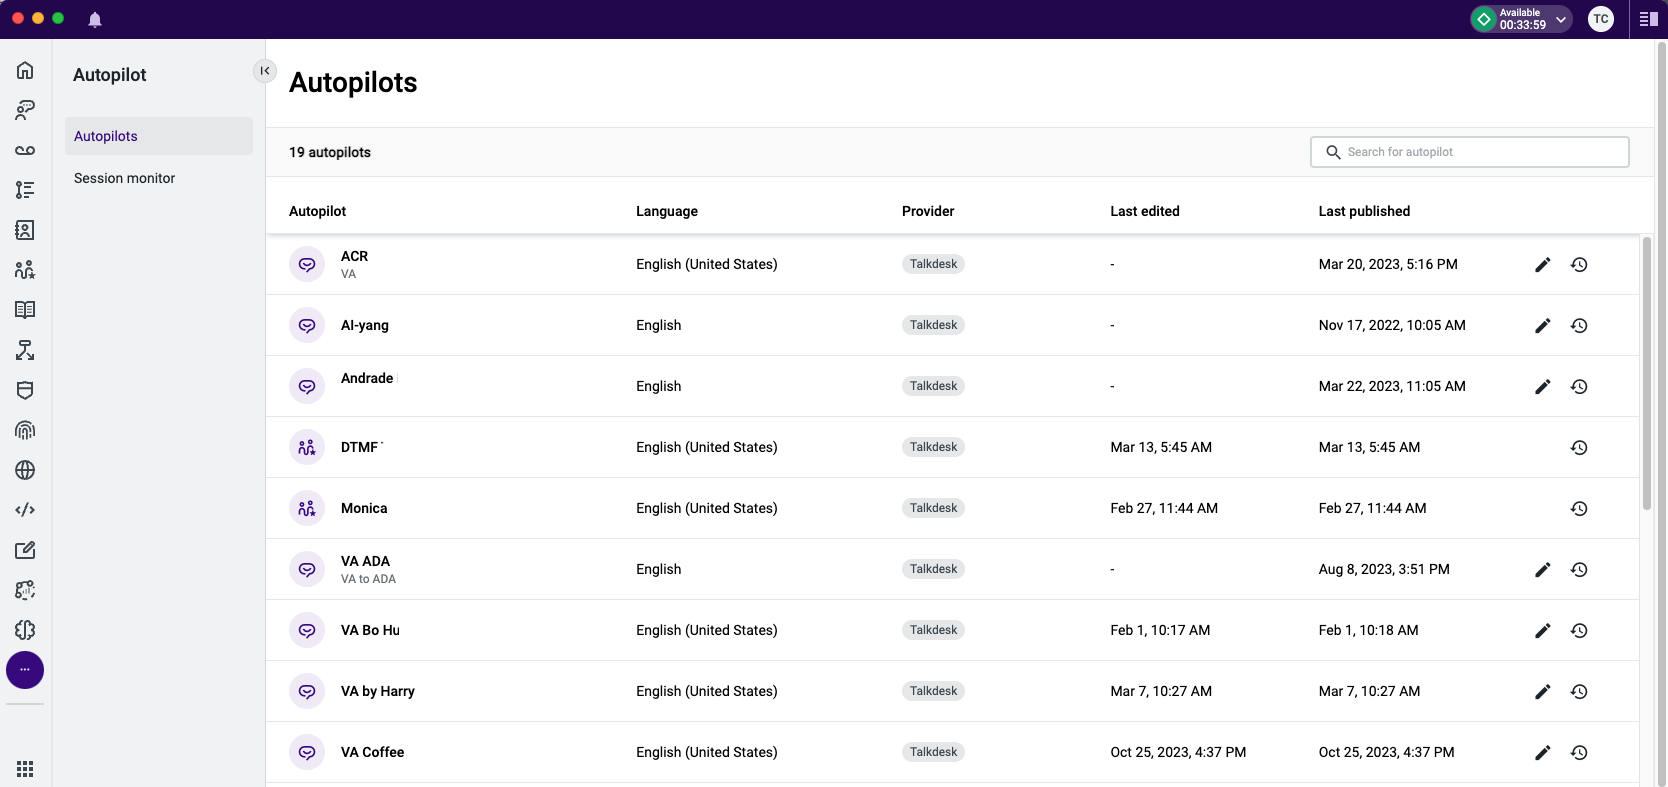This screenshot has height=787, width=1668.
Task: View version history for VA Bo Hu
Action: 1579,631
